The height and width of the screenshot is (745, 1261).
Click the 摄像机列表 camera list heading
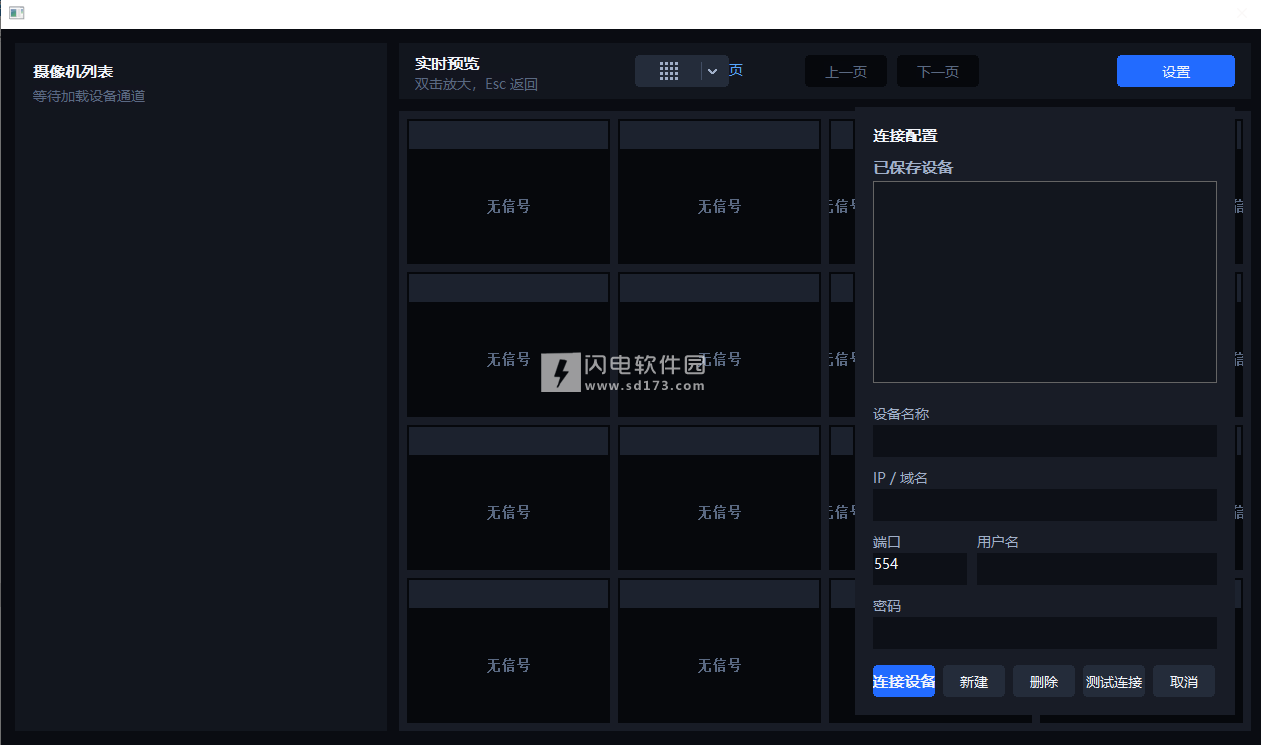click(x=73, y=72)
